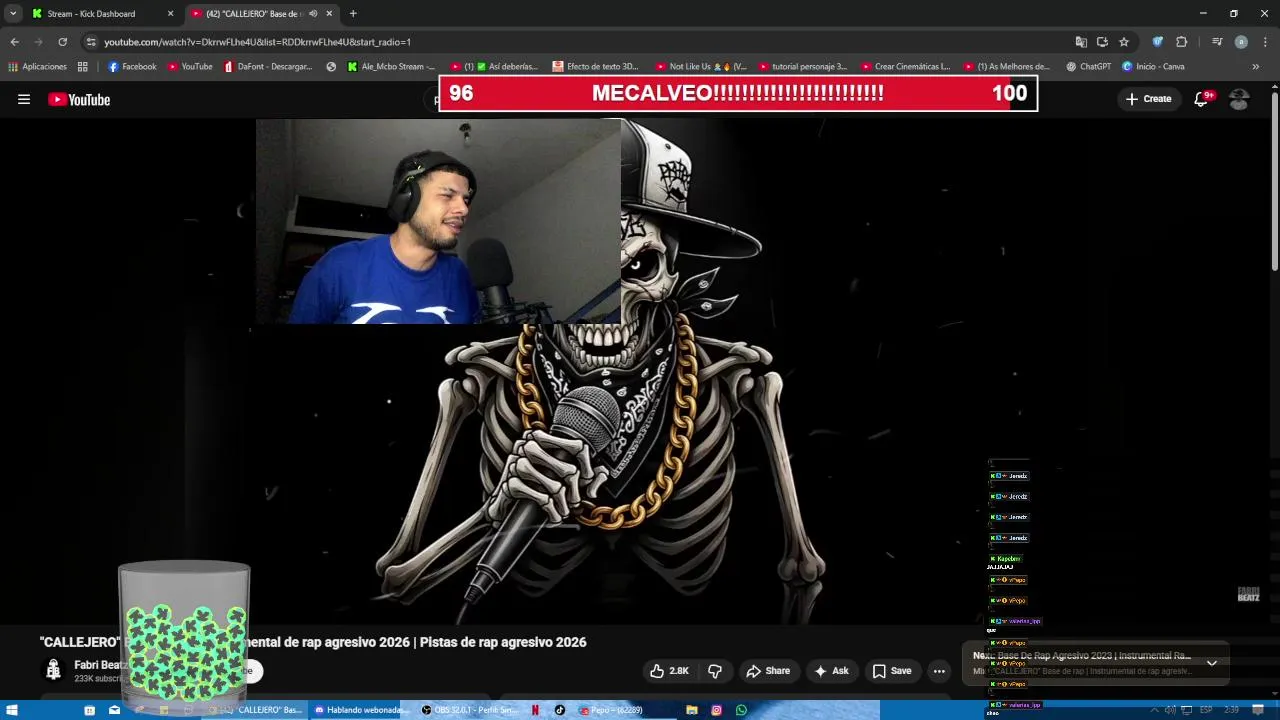This screenshot has width=1280, height=720.
Task: Save the video to a playlist
Action: tap(892, 671)
